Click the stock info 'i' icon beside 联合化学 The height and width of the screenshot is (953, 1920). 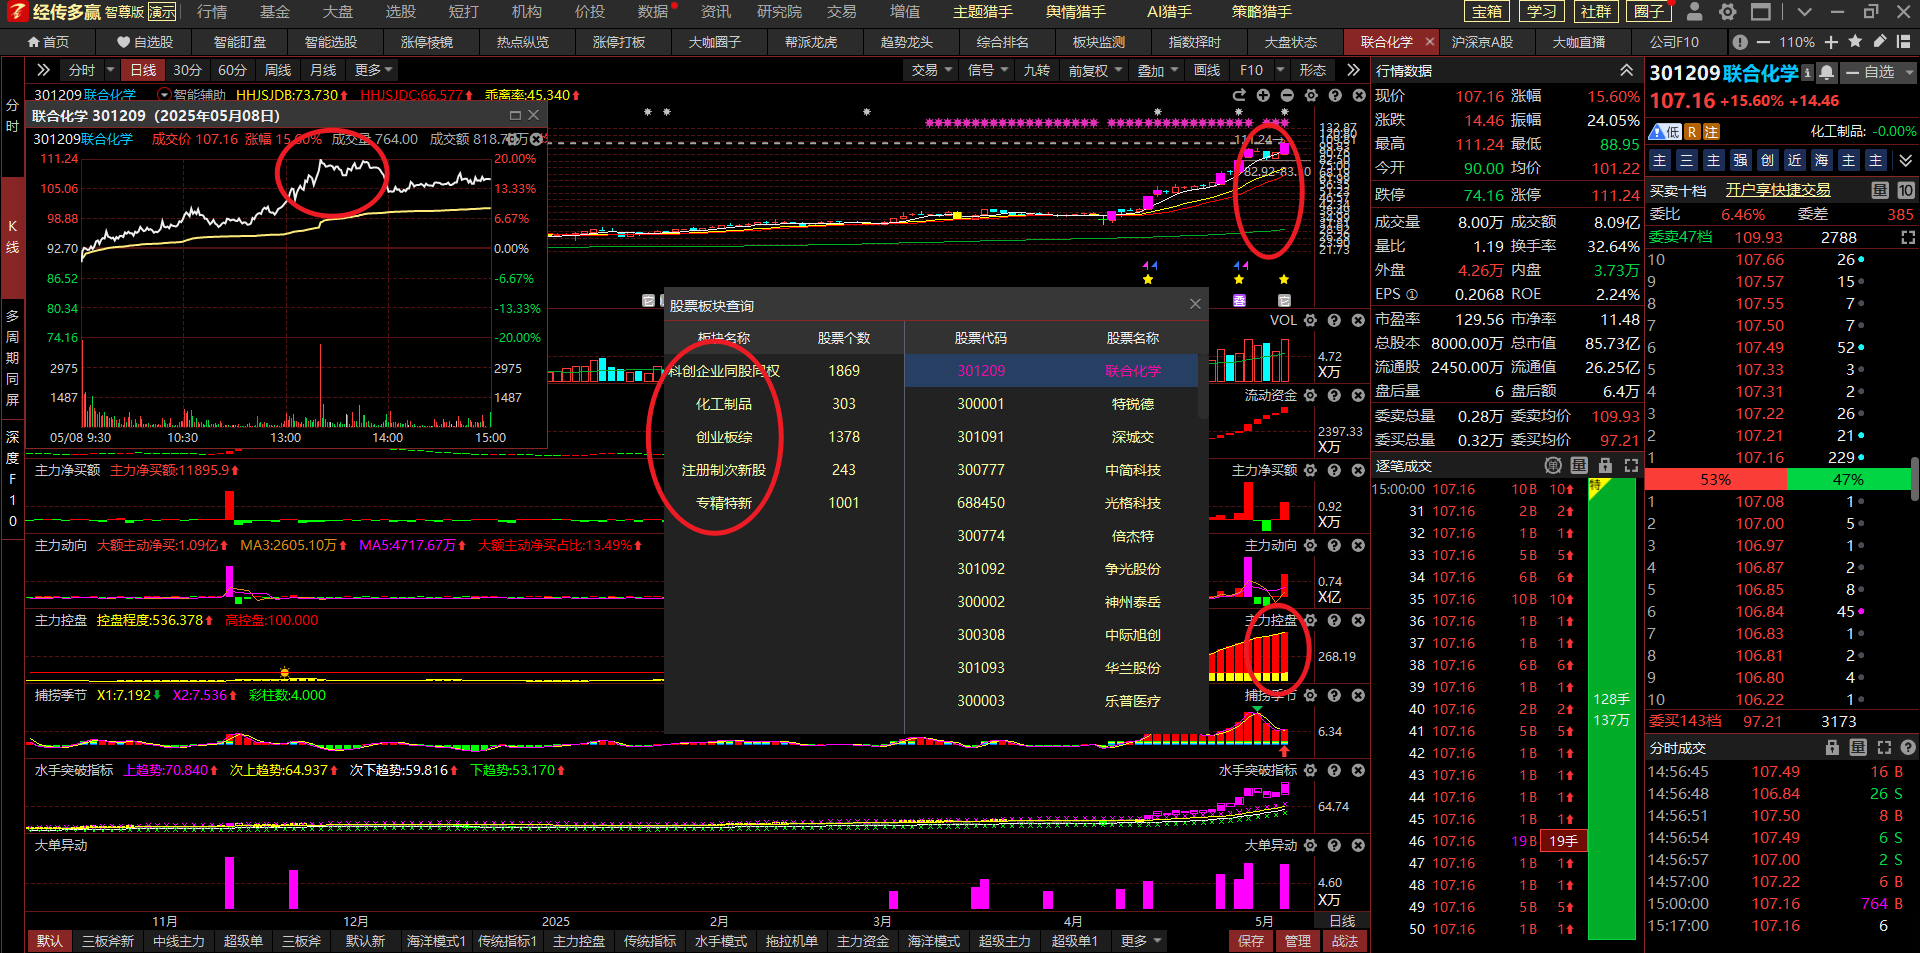tap(1807, 73)
